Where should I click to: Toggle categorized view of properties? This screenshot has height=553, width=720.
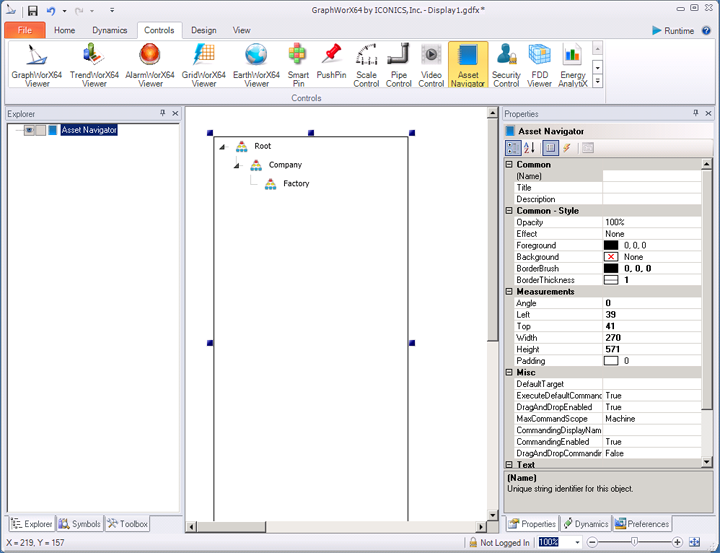point(513,148)
